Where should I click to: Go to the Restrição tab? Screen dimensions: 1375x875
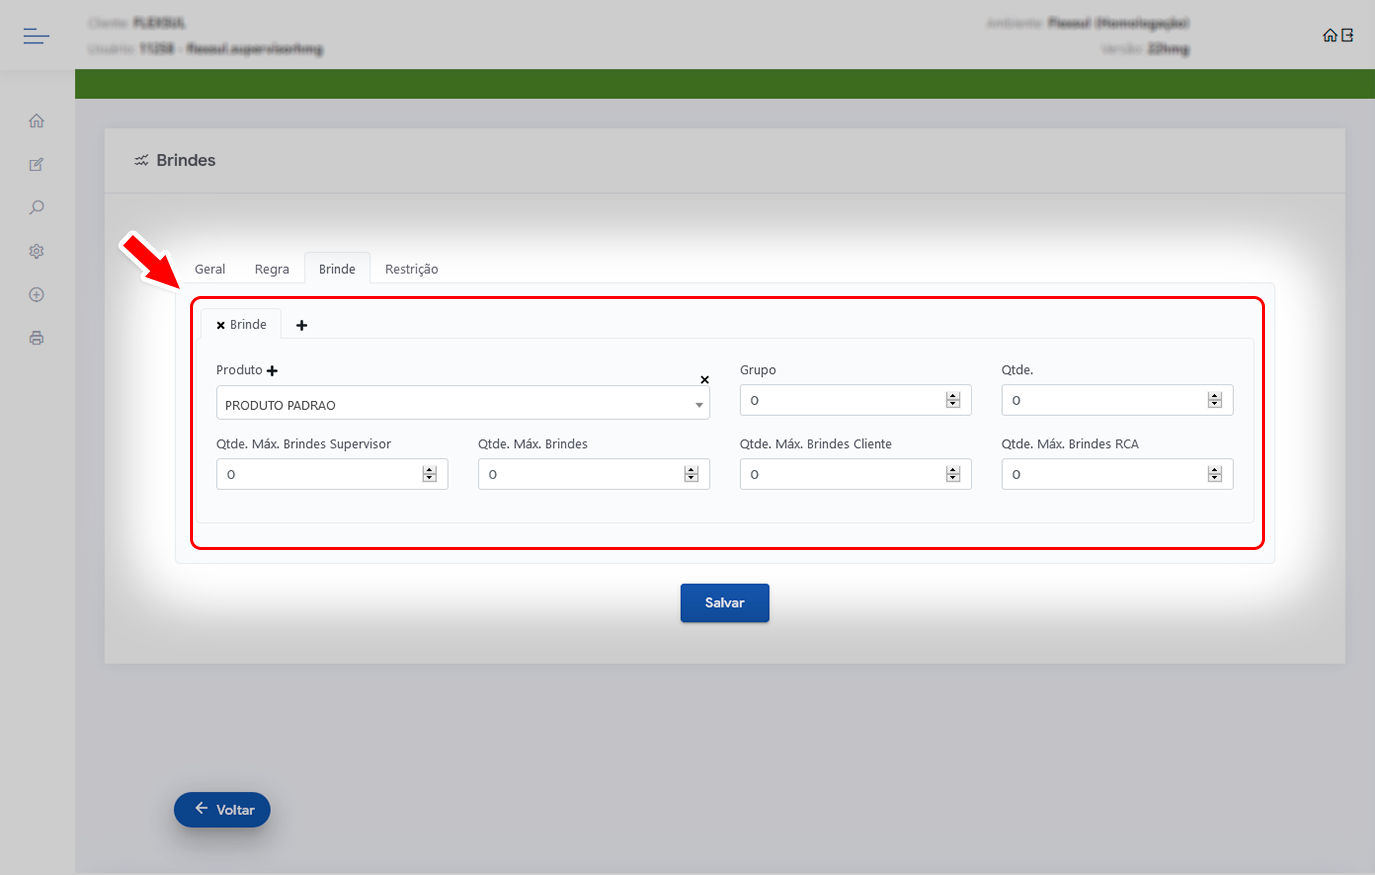point(411,269)
